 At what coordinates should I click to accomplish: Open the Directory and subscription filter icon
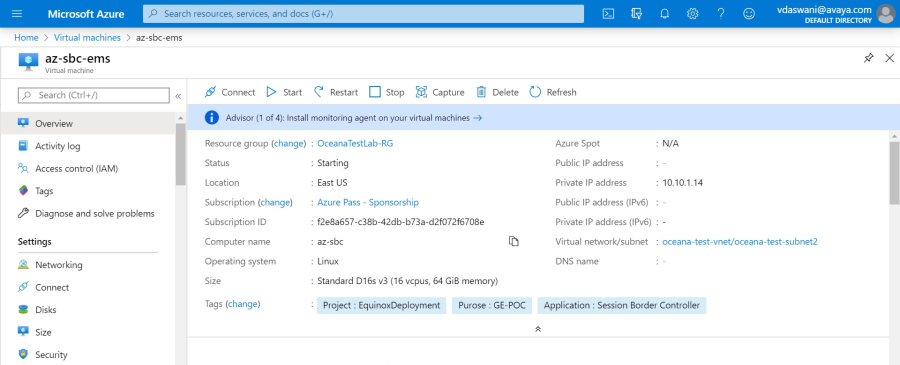(636, 14)
